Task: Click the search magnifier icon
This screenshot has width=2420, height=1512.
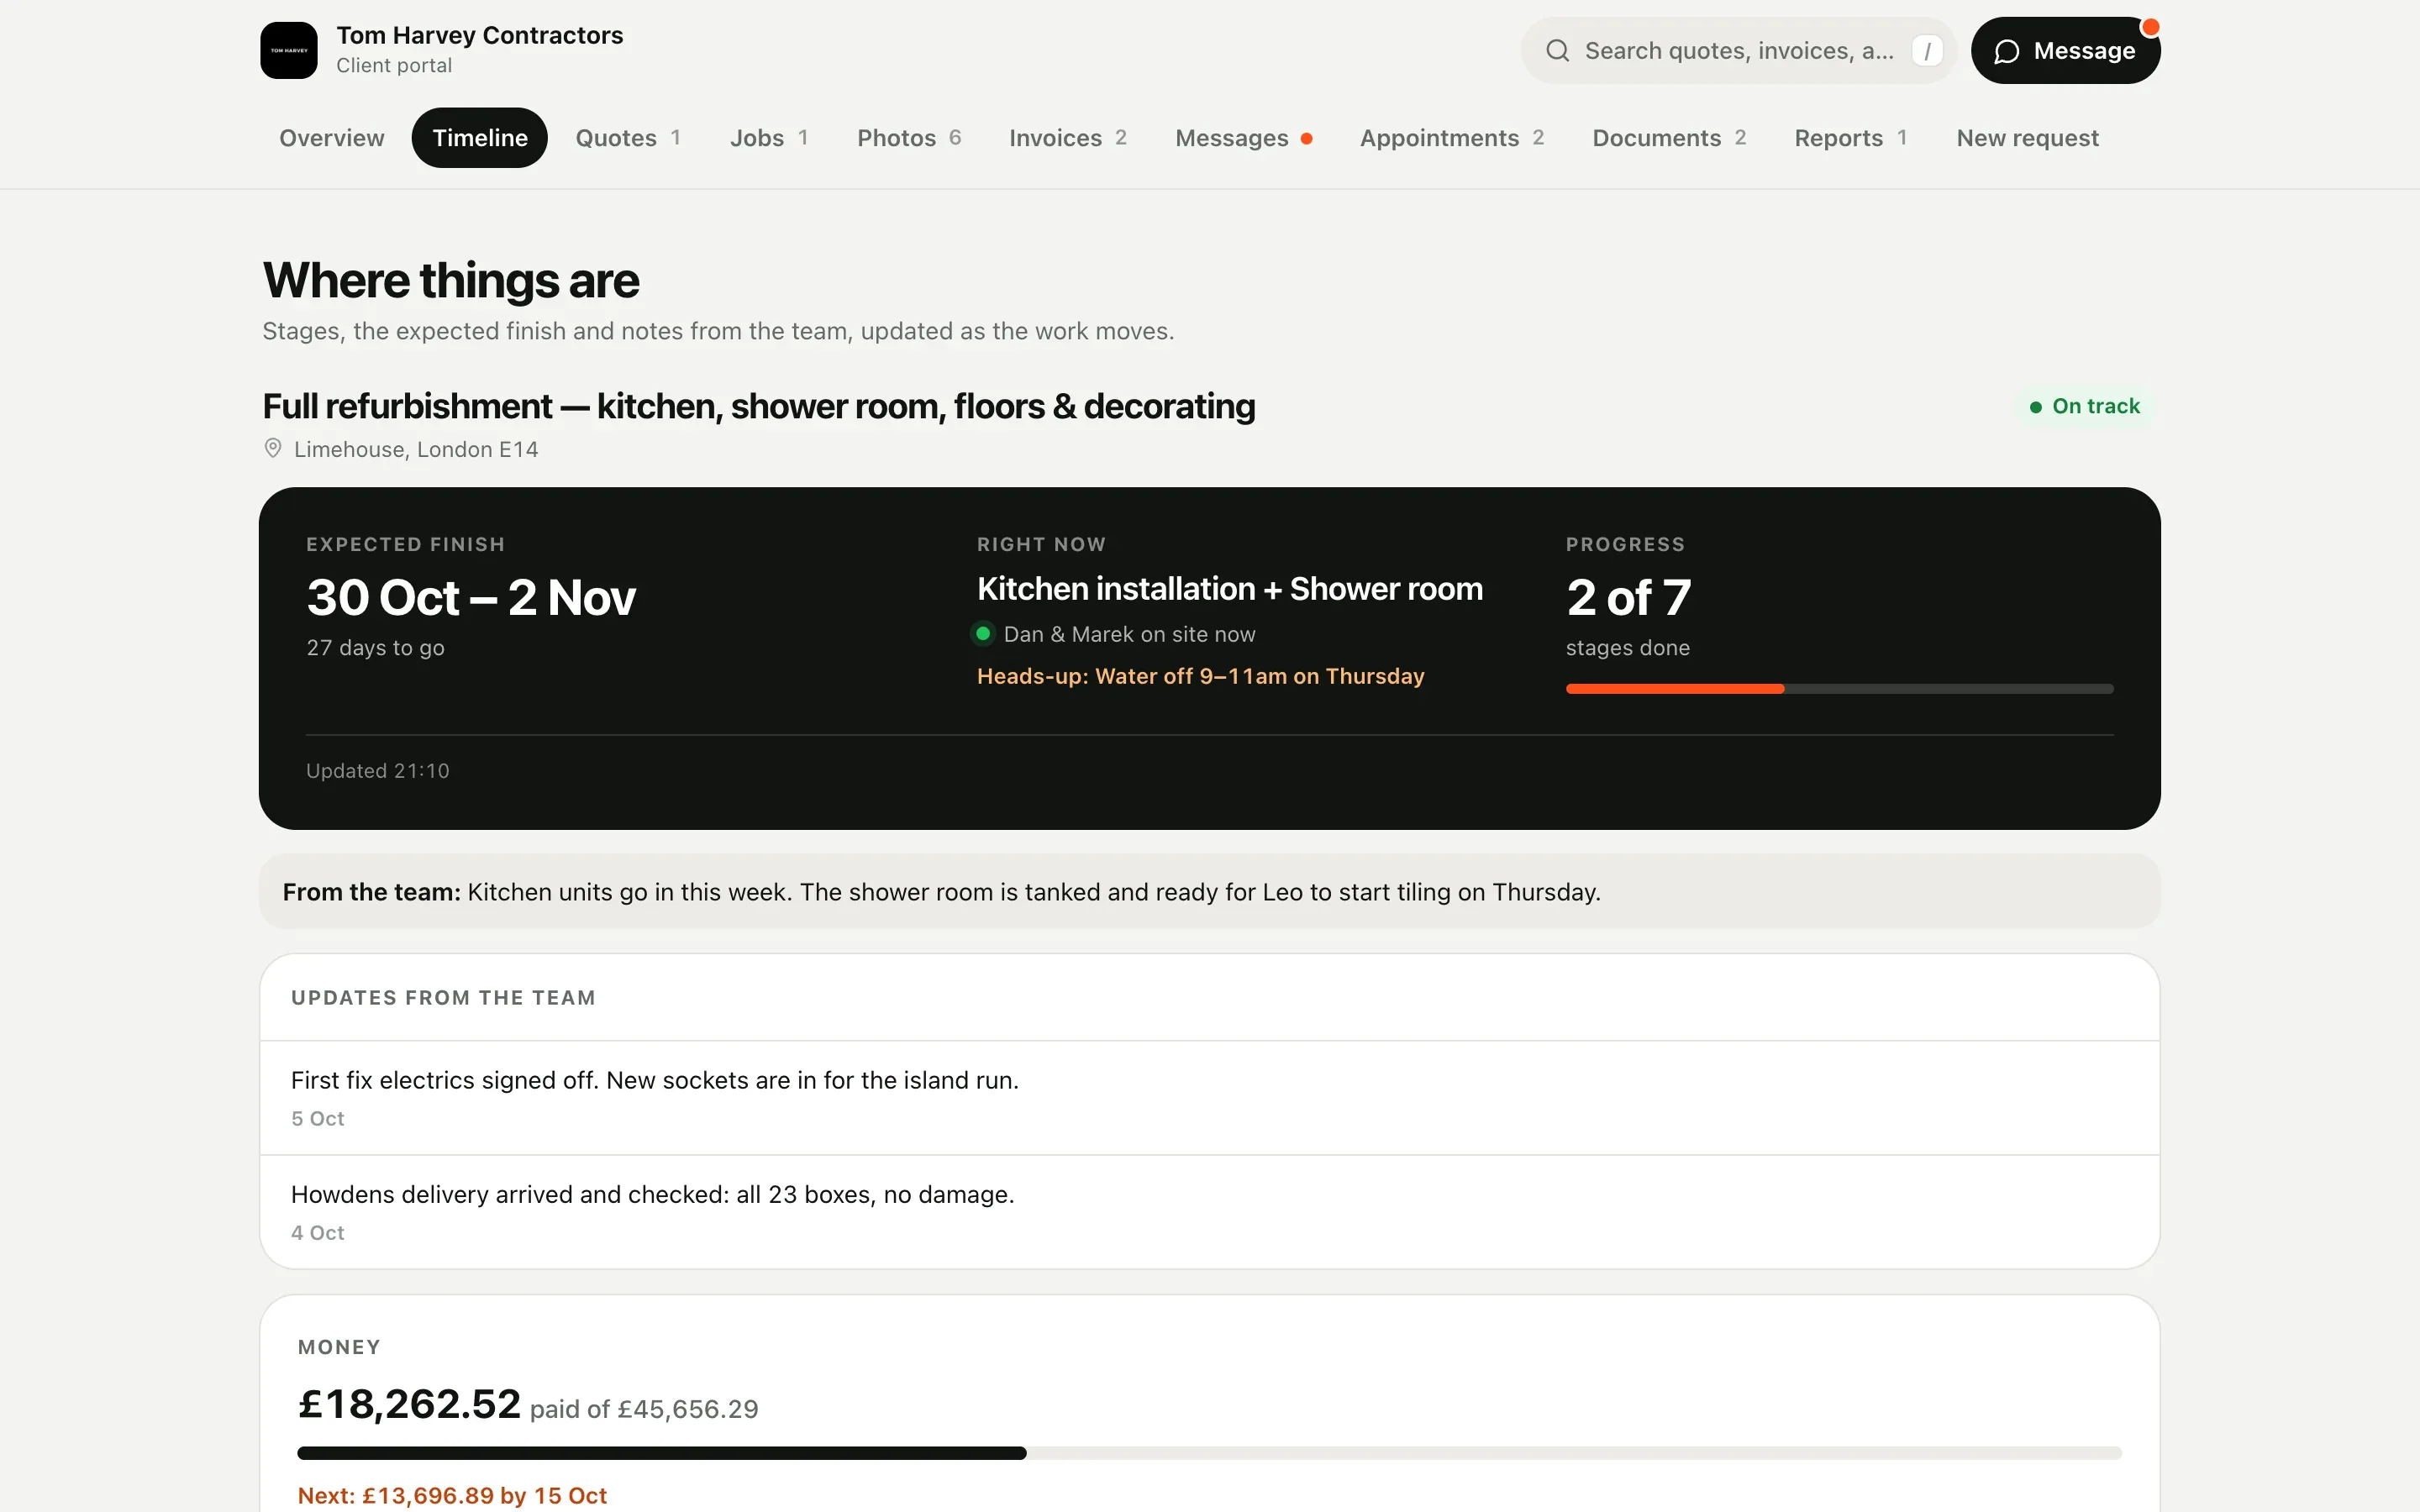Action: click(x=1557, y=50)
